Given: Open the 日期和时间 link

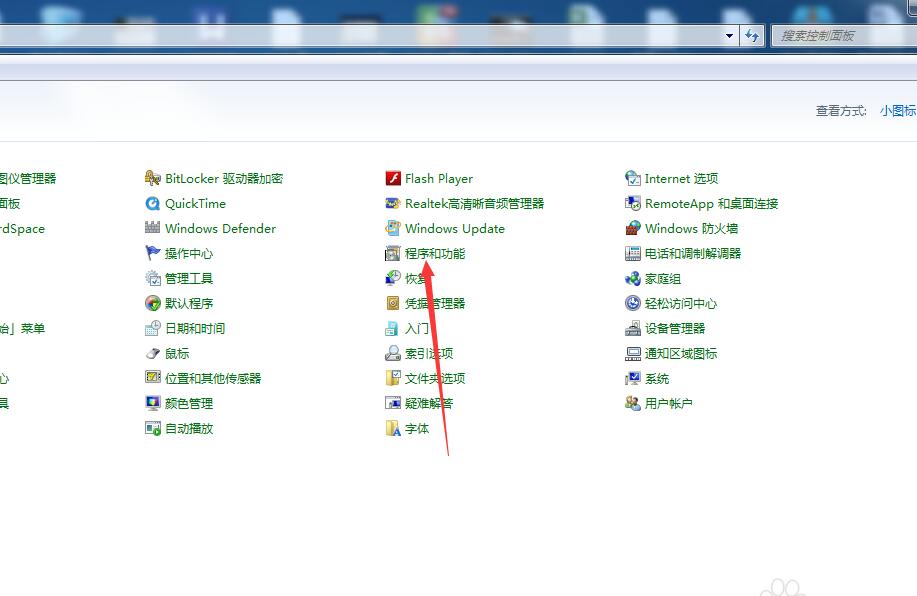Looking at the screenshot, I should tap(195, 328).
